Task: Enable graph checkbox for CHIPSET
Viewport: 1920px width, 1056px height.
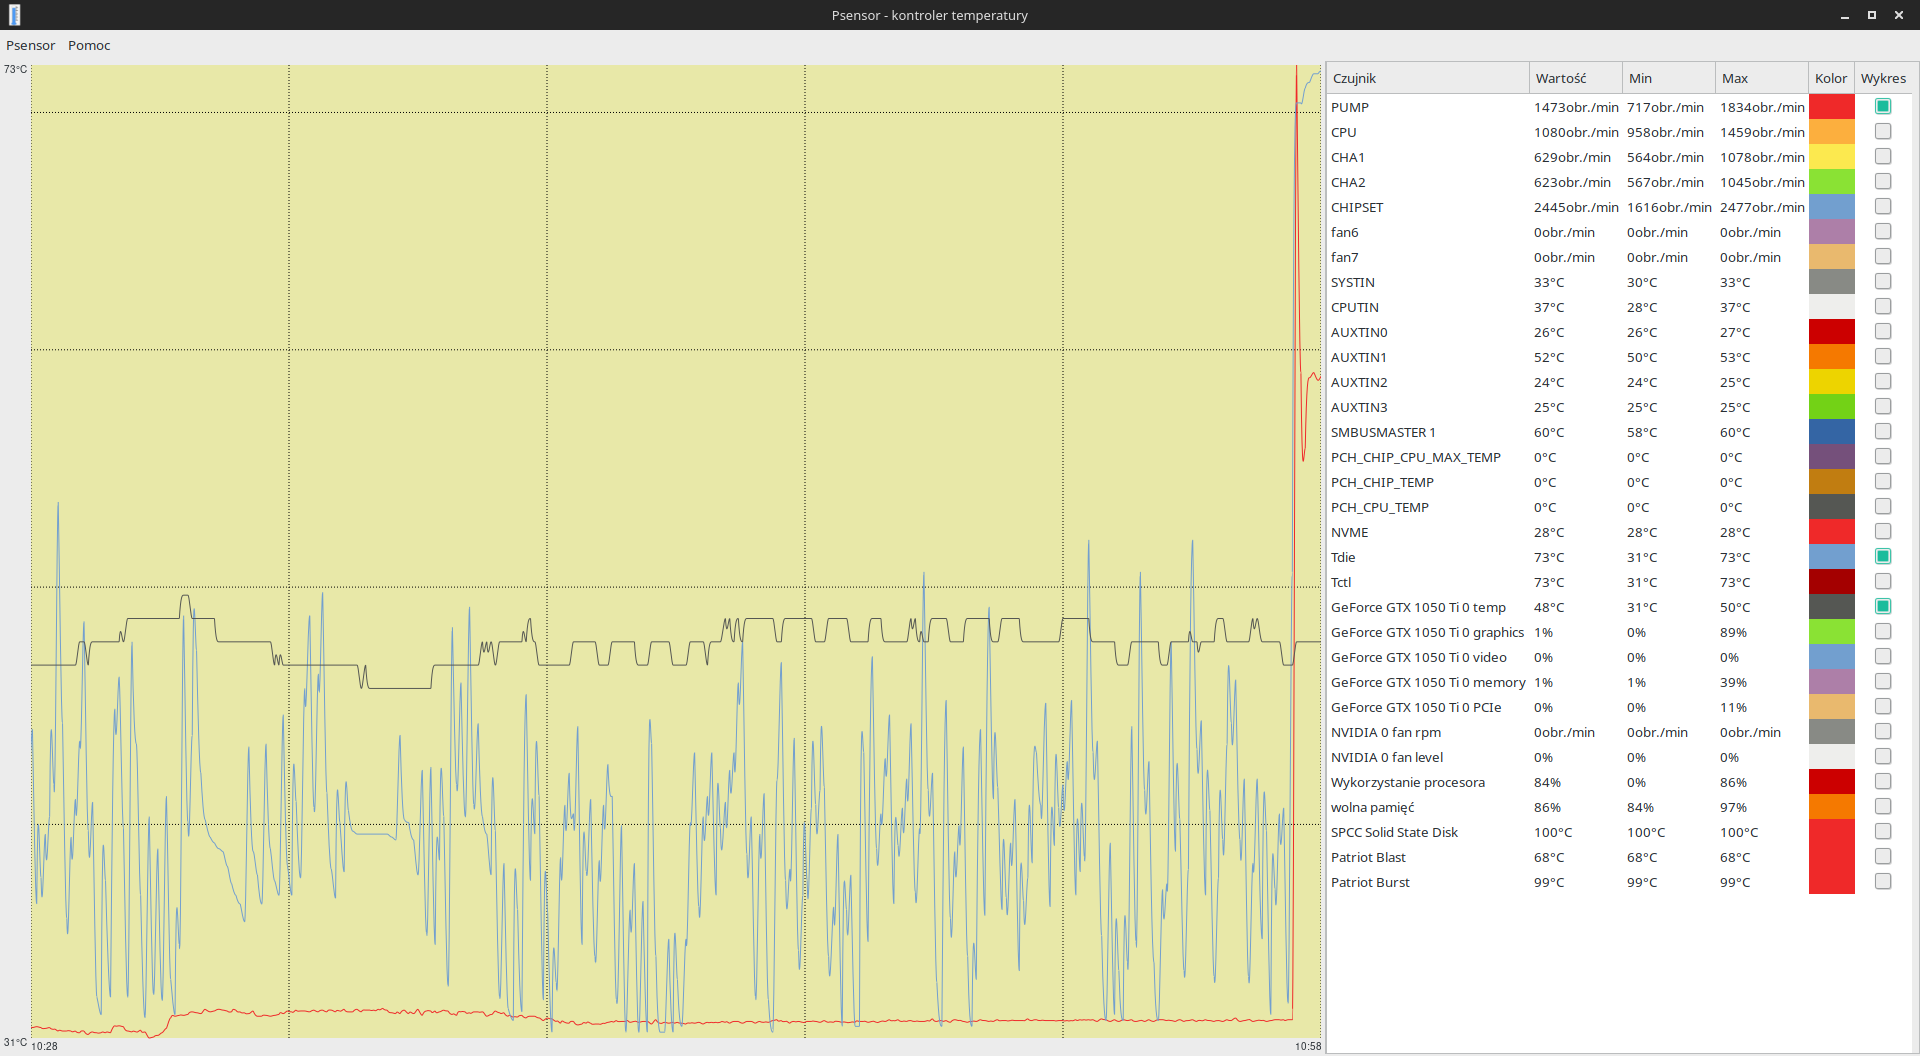Action: [1883, 206]
